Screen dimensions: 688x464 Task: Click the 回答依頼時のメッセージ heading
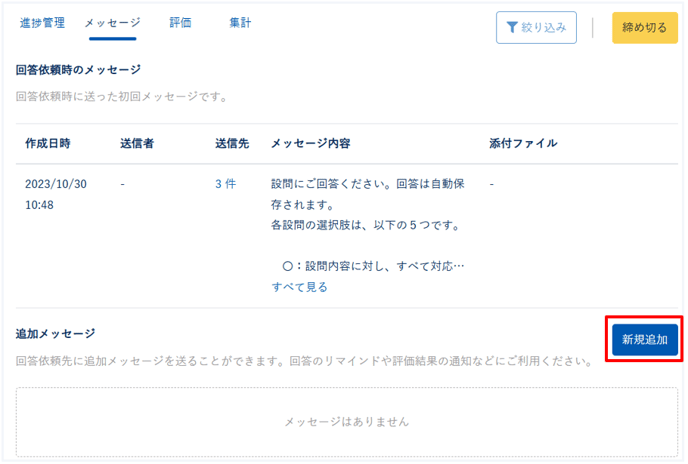(78, 70)
